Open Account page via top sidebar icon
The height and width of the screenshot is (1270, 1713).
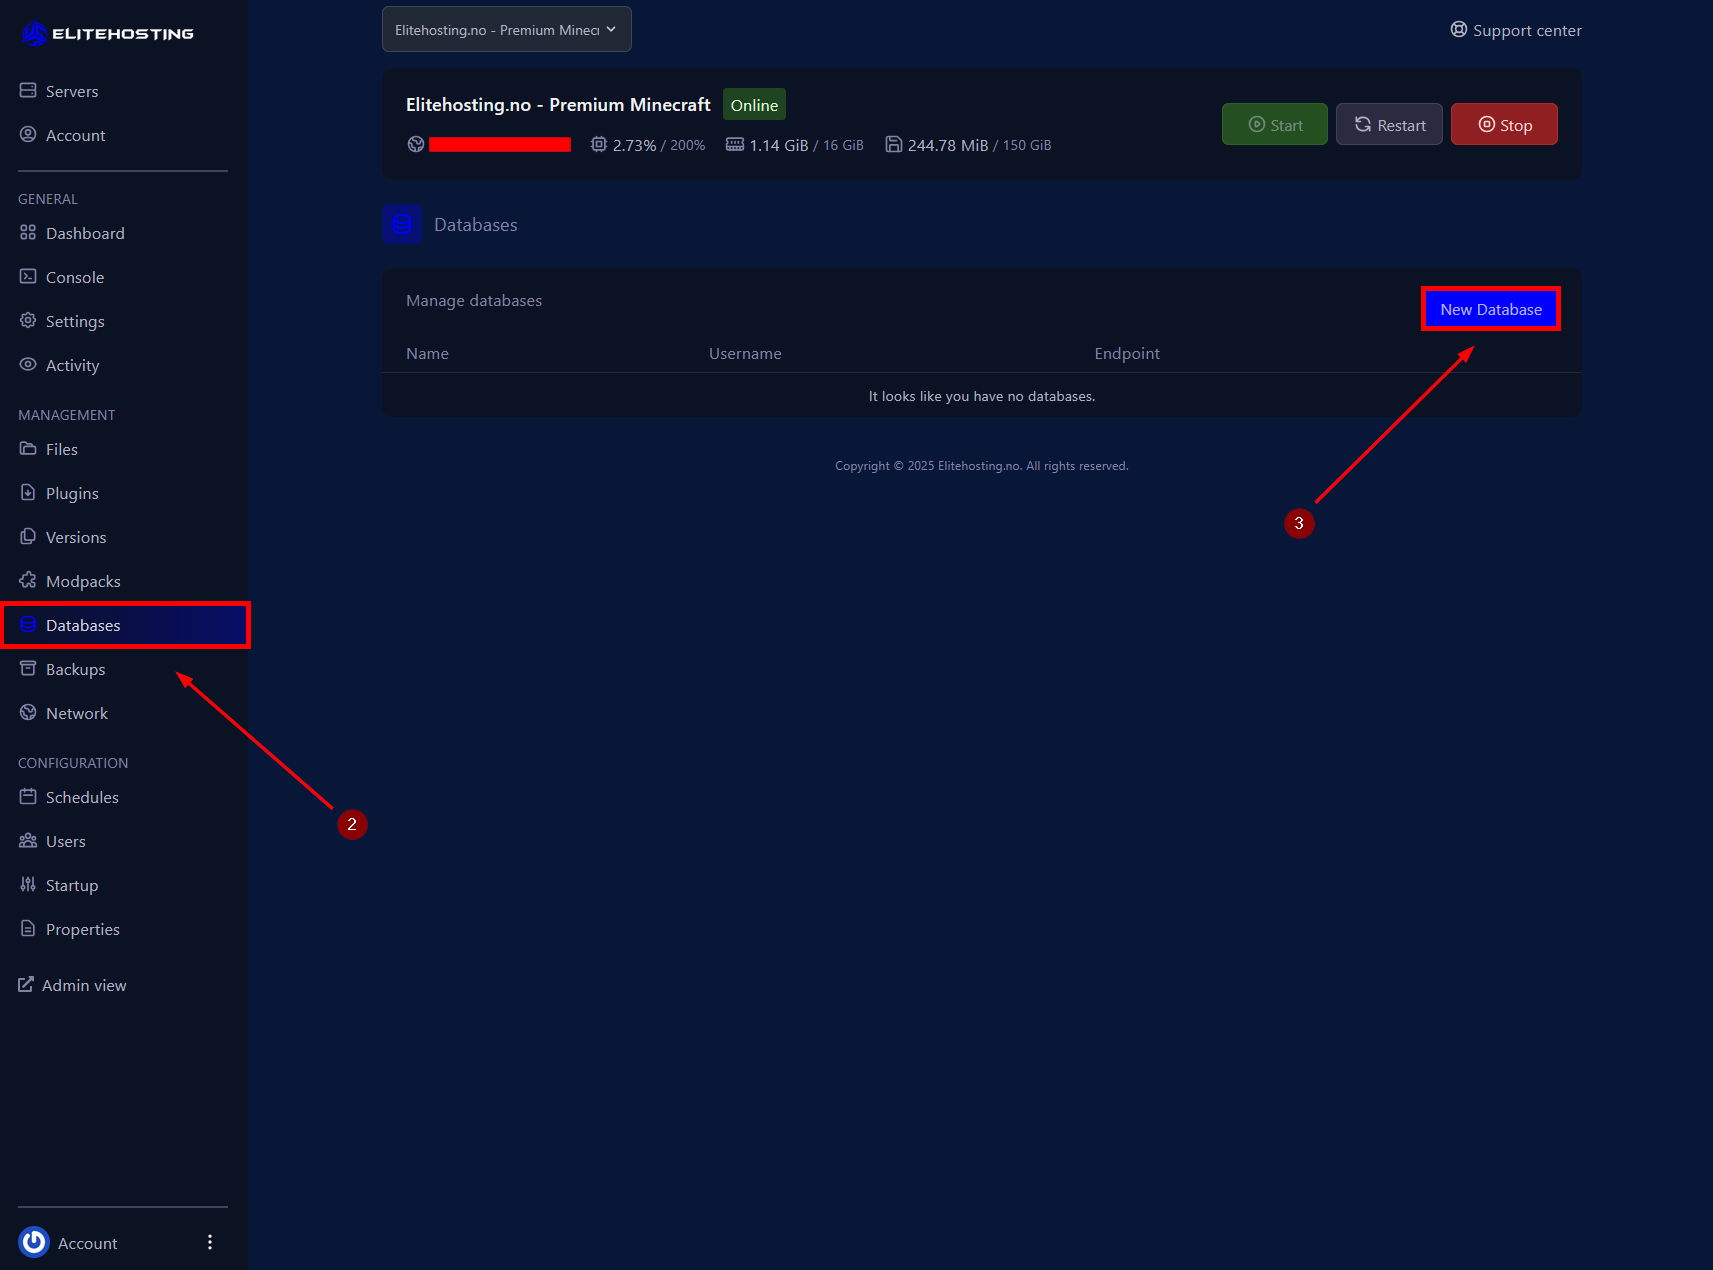(28, 134)
